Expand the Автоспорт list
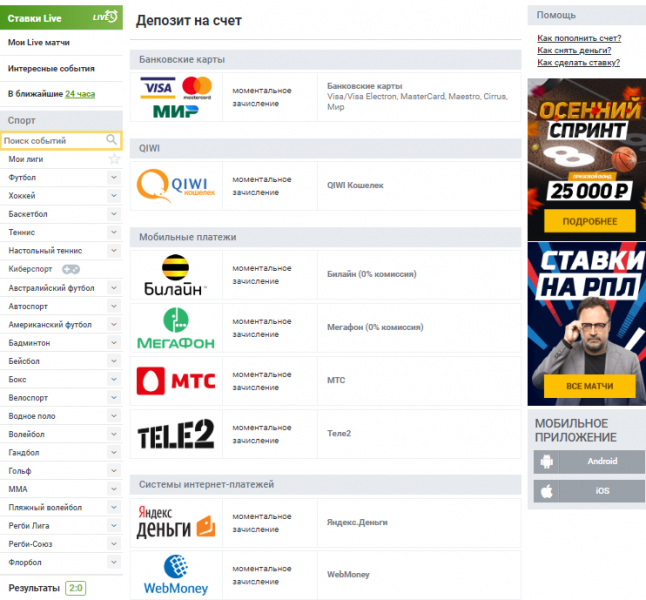The height and width of the screenshot is (600, 646). pyautogui.click(x=114, y=306)
